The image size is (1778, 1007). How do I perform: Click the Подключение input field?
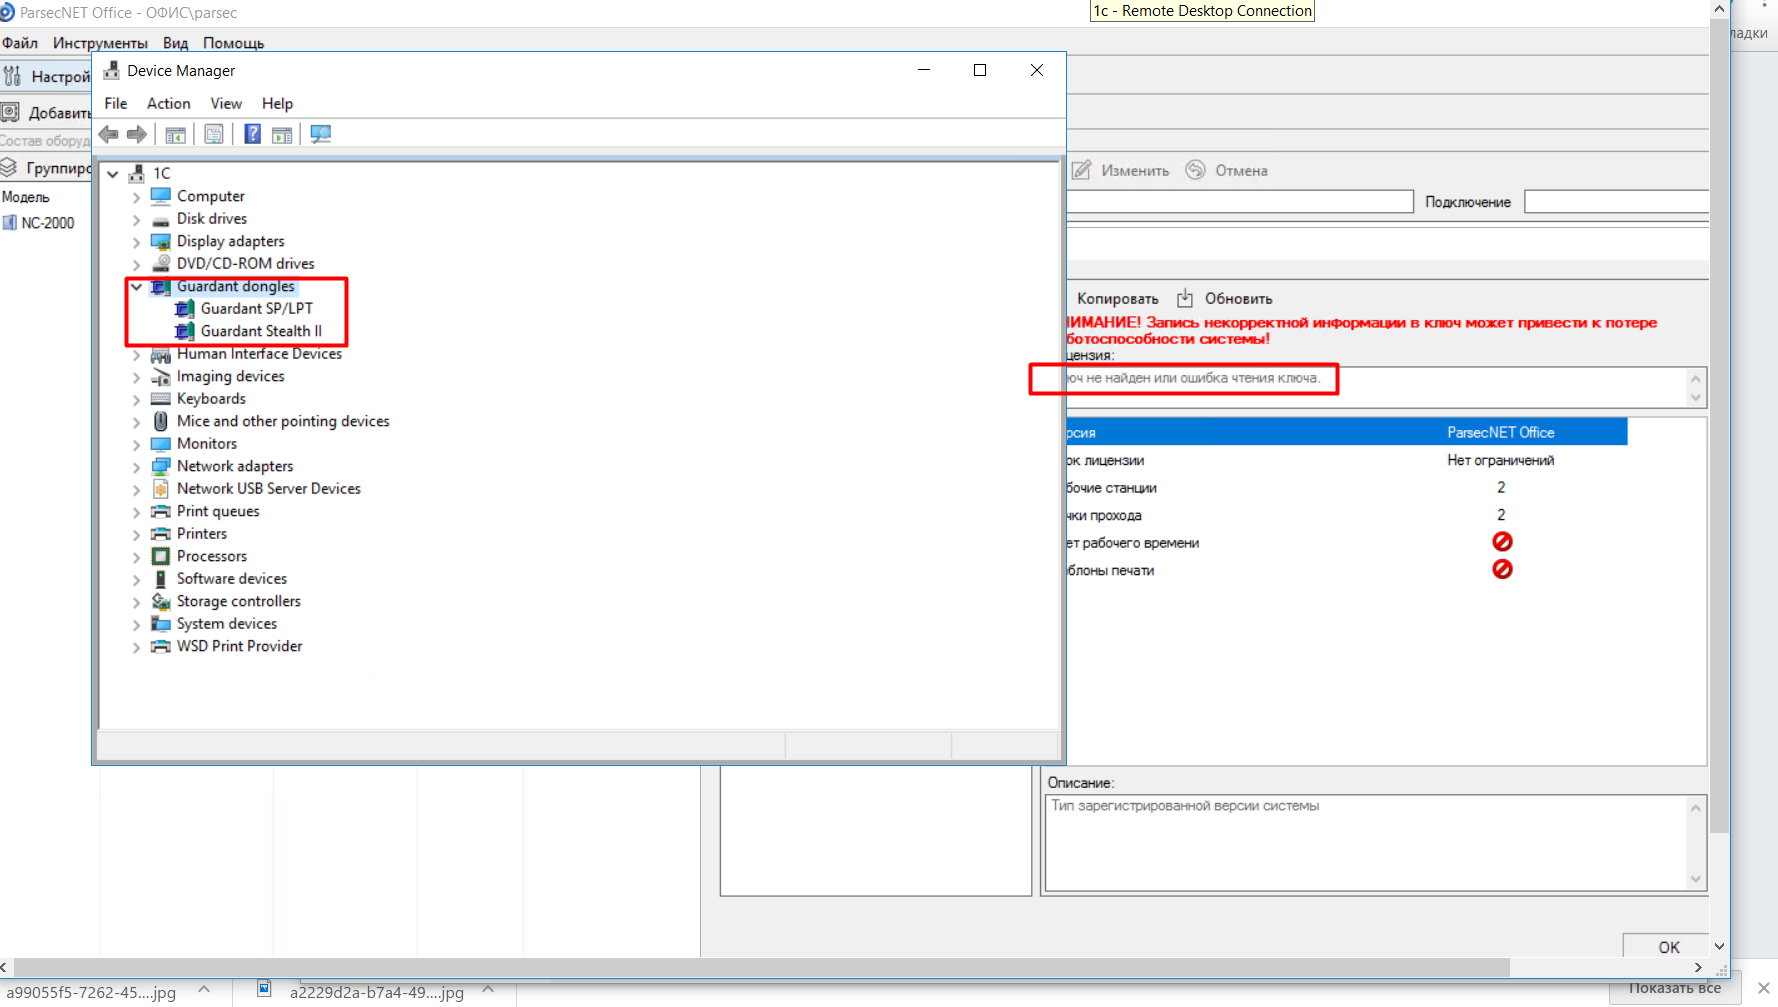pos(1615,202)
